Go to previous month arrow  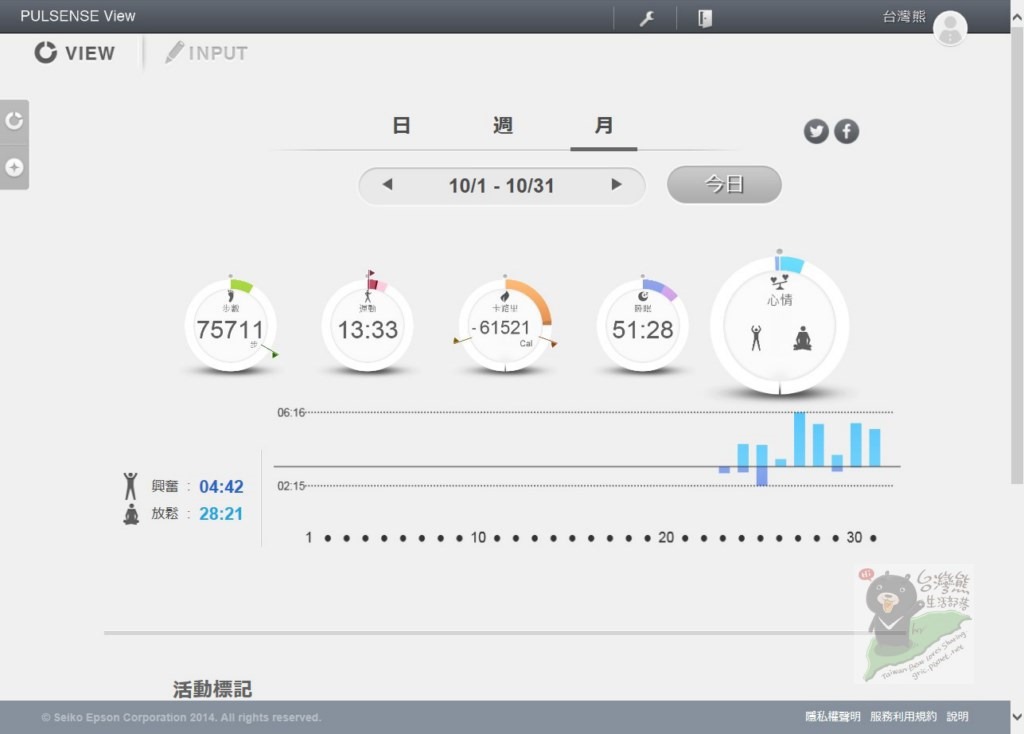(x=387, y=185)
